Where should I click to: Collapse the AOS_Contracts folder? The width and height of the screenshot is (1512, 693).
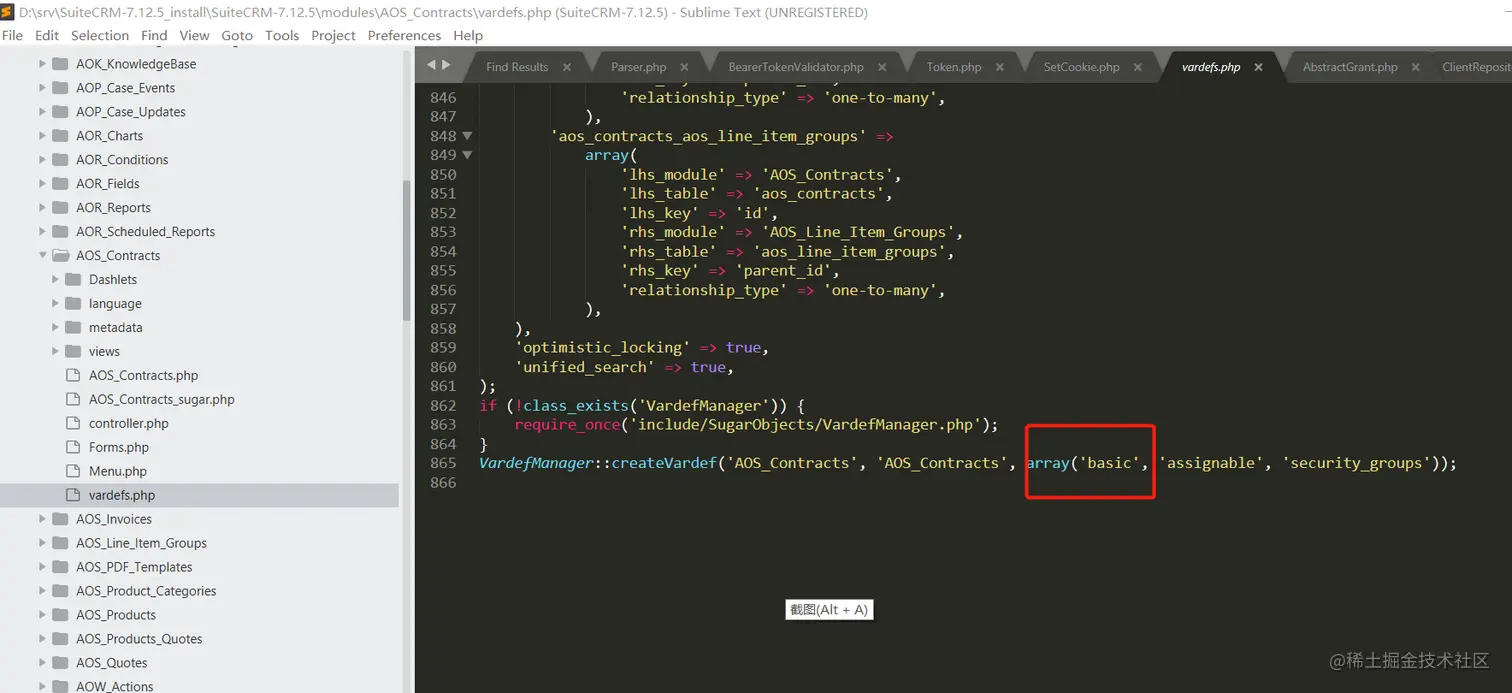coord(43,256)
